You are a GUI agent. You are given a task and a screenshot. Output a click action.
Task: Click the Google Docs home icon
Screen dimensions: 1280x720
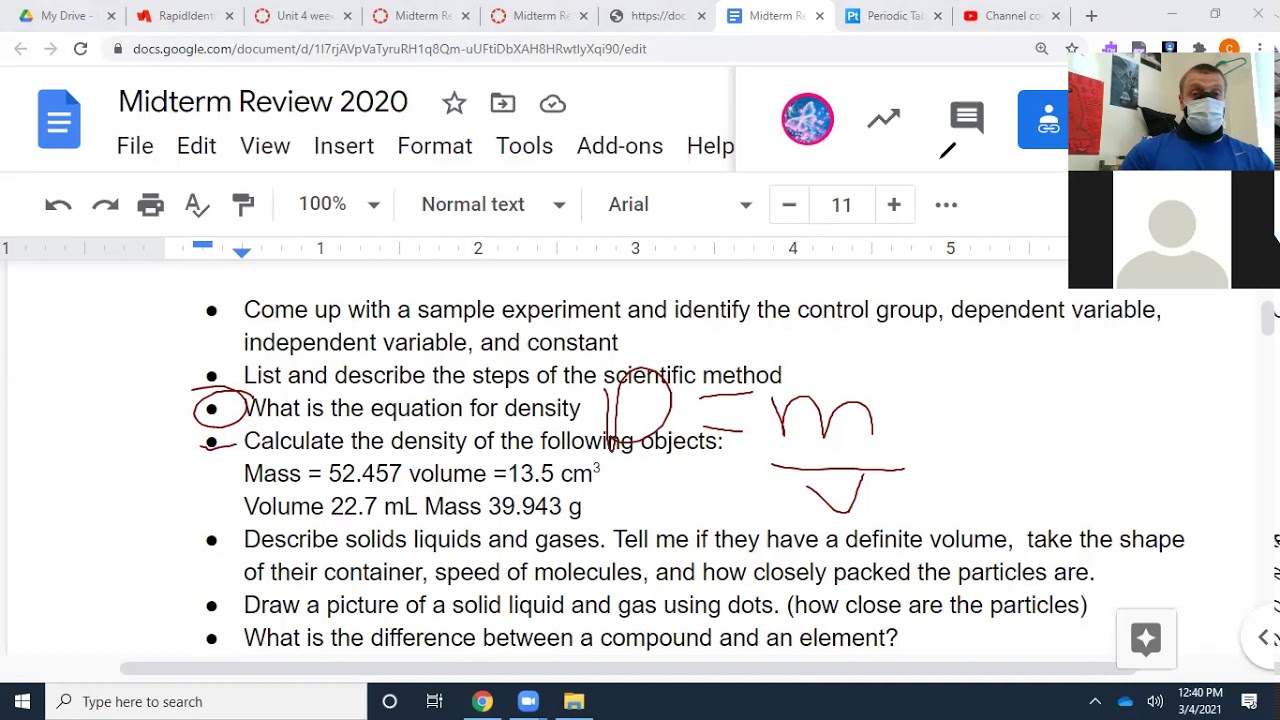click(59, 119)
